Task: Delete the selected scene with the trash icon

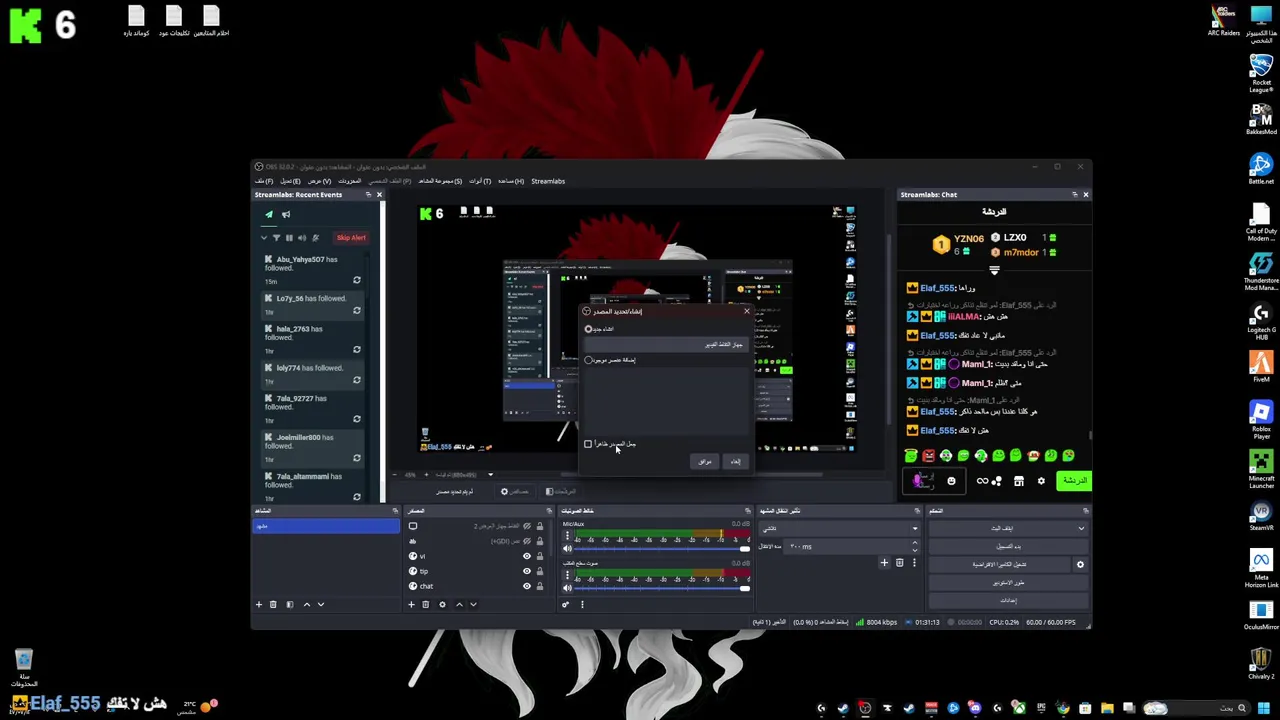Action: click(273, 604)
